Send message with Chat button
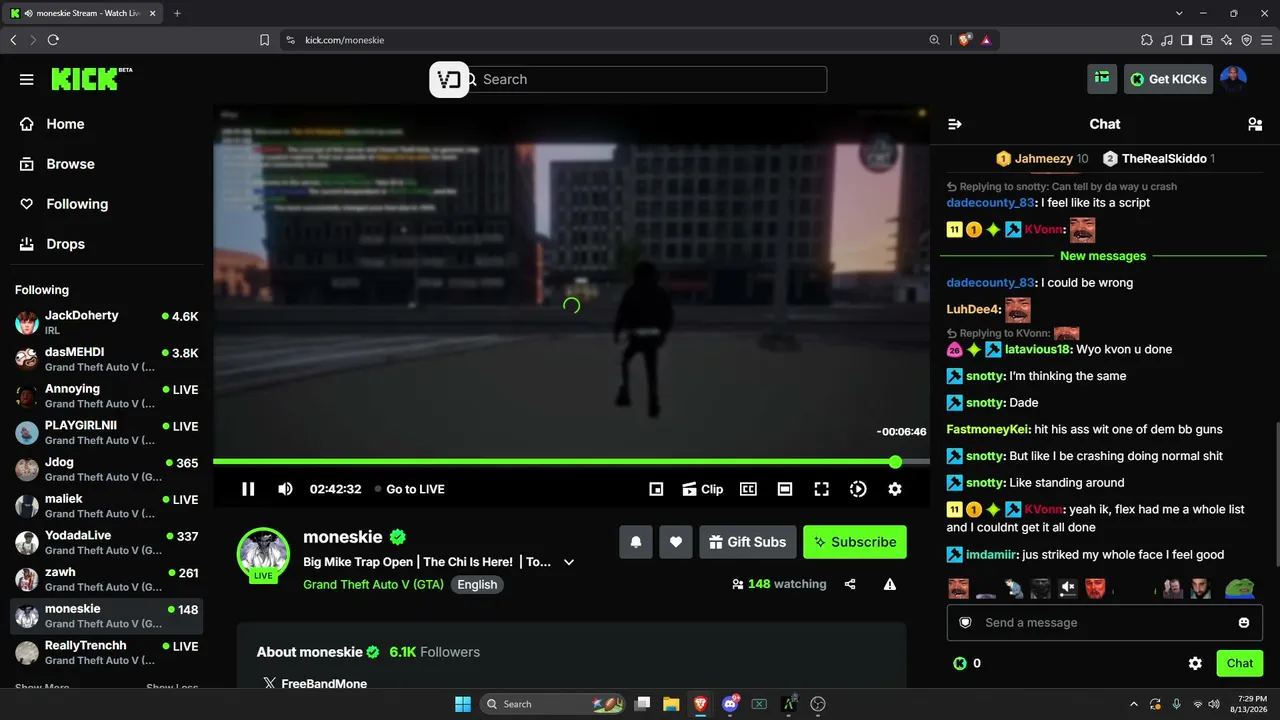 click(x=1240, y=663)
